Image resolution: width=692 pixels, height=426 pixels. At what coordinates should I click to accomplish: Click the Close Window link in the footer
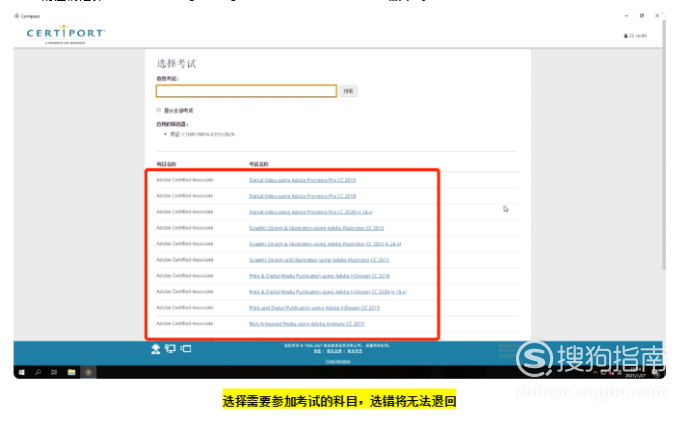click(x=338, y=361)
